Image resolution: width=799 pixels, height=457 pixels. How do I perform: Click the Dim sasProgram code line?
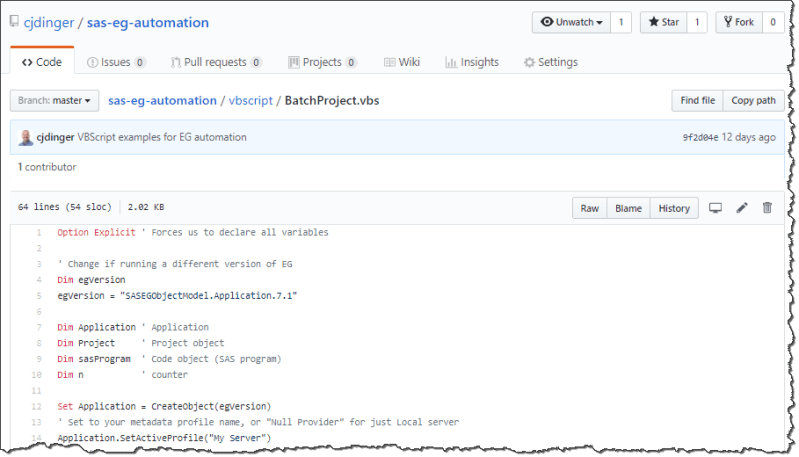pos(169,359)
